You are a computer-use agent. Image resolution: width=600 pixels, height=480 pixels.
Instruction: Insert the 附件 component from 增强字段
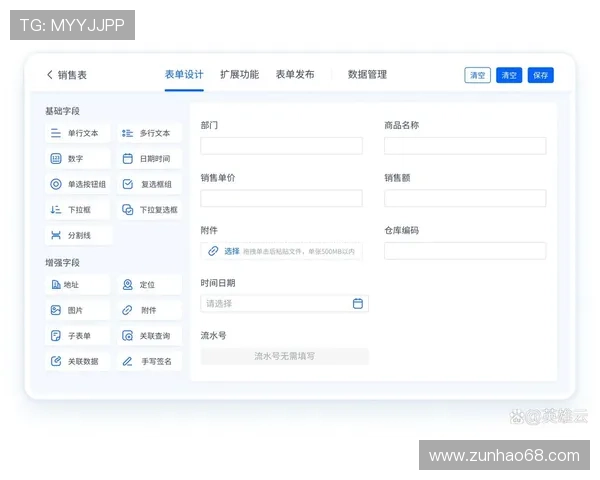(150, 310)
